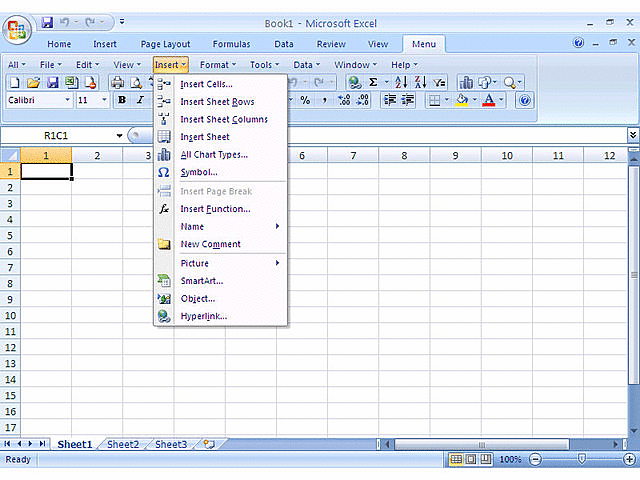Image resolution: width=640 pixels, height=480 pixels.
Task: Open the Font size 11 dropdown
Action: 104,100
